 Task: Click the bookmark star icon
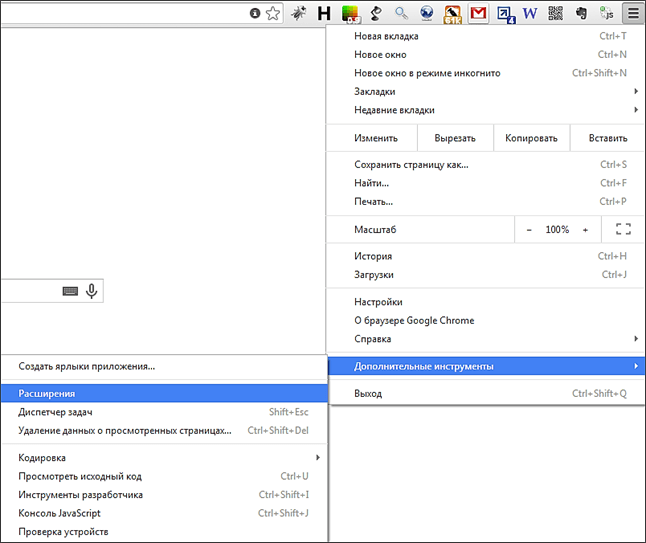point(271,14)
